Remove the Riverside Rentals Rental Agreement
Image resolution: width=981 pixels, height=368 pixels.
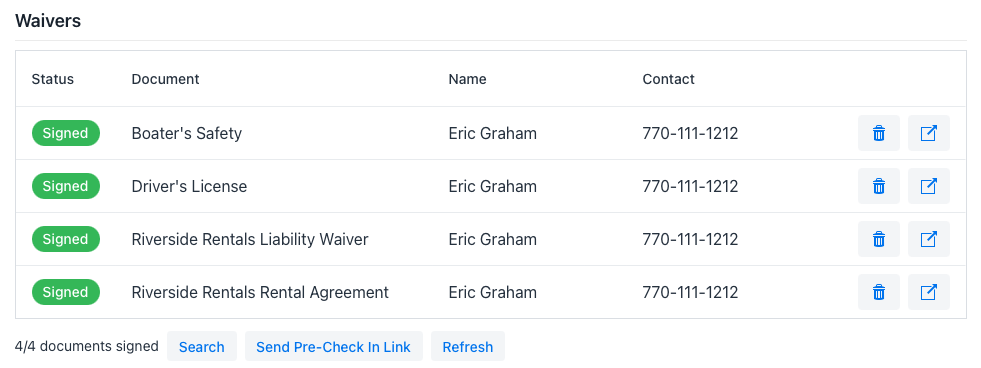pyautogui.click(x=878, y=292)
